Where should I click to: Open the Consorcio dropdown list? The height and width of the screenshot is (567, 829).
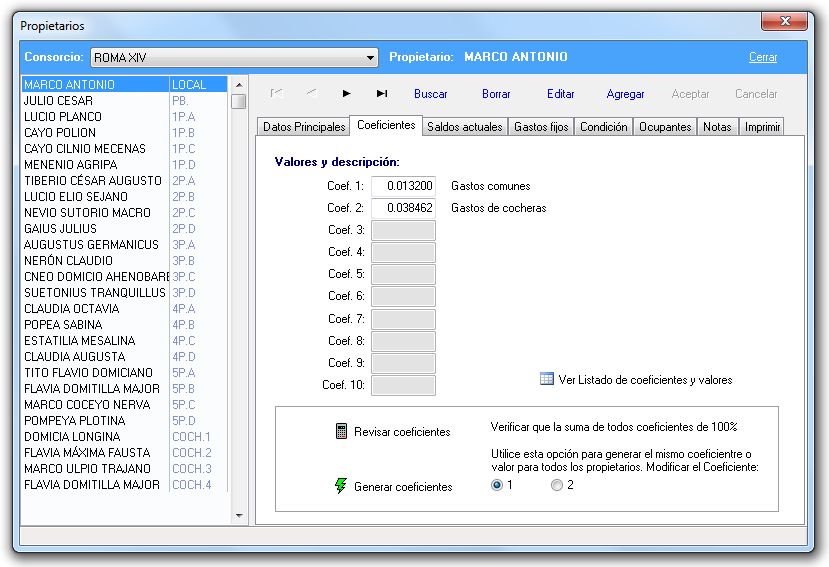click(x=371, y=58)
